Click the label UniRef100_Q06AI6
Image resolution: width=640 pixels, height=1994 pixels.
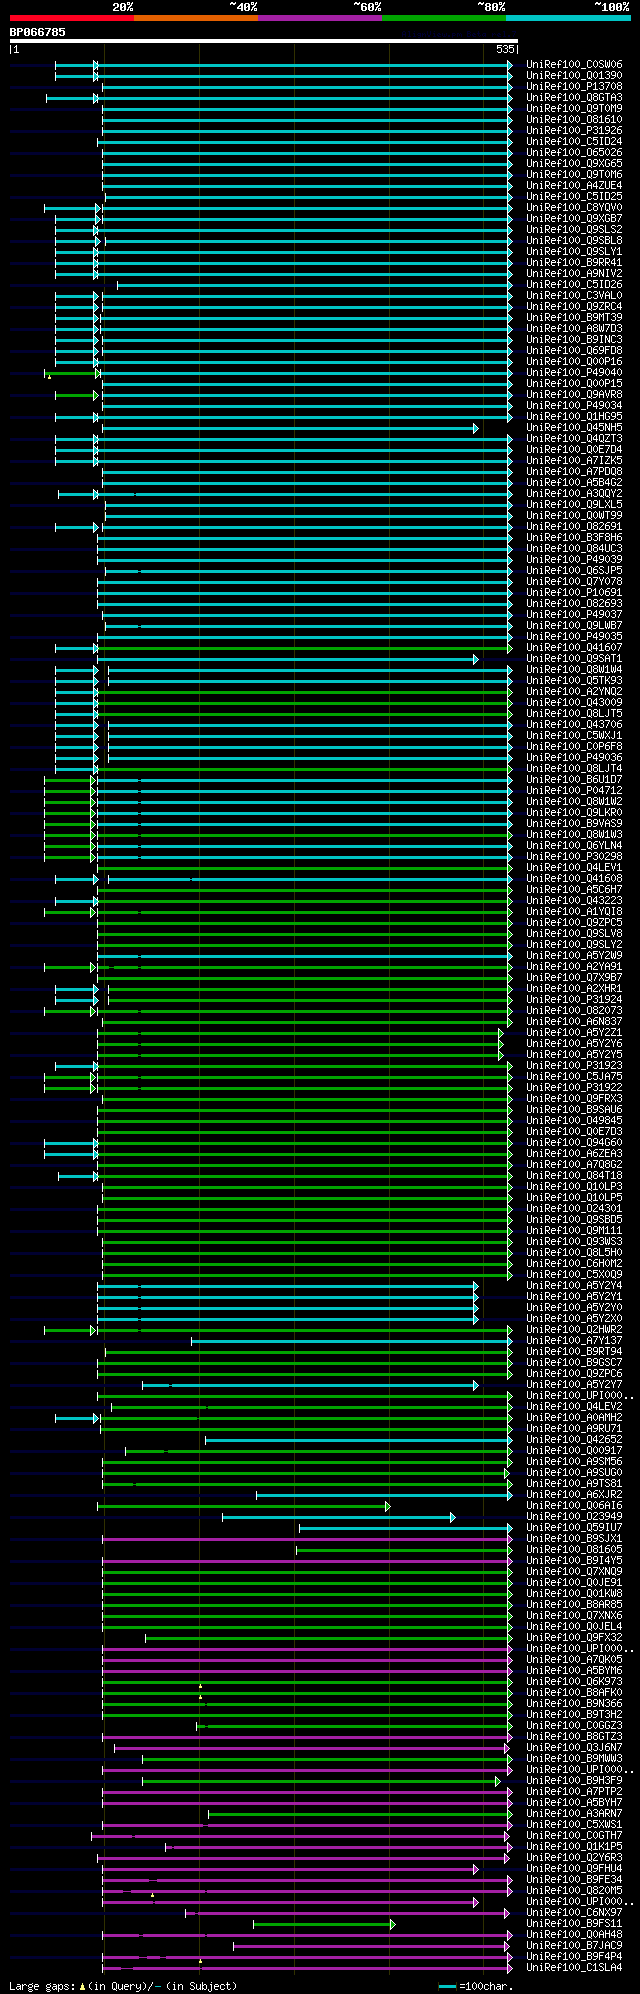coord(574,1506)
